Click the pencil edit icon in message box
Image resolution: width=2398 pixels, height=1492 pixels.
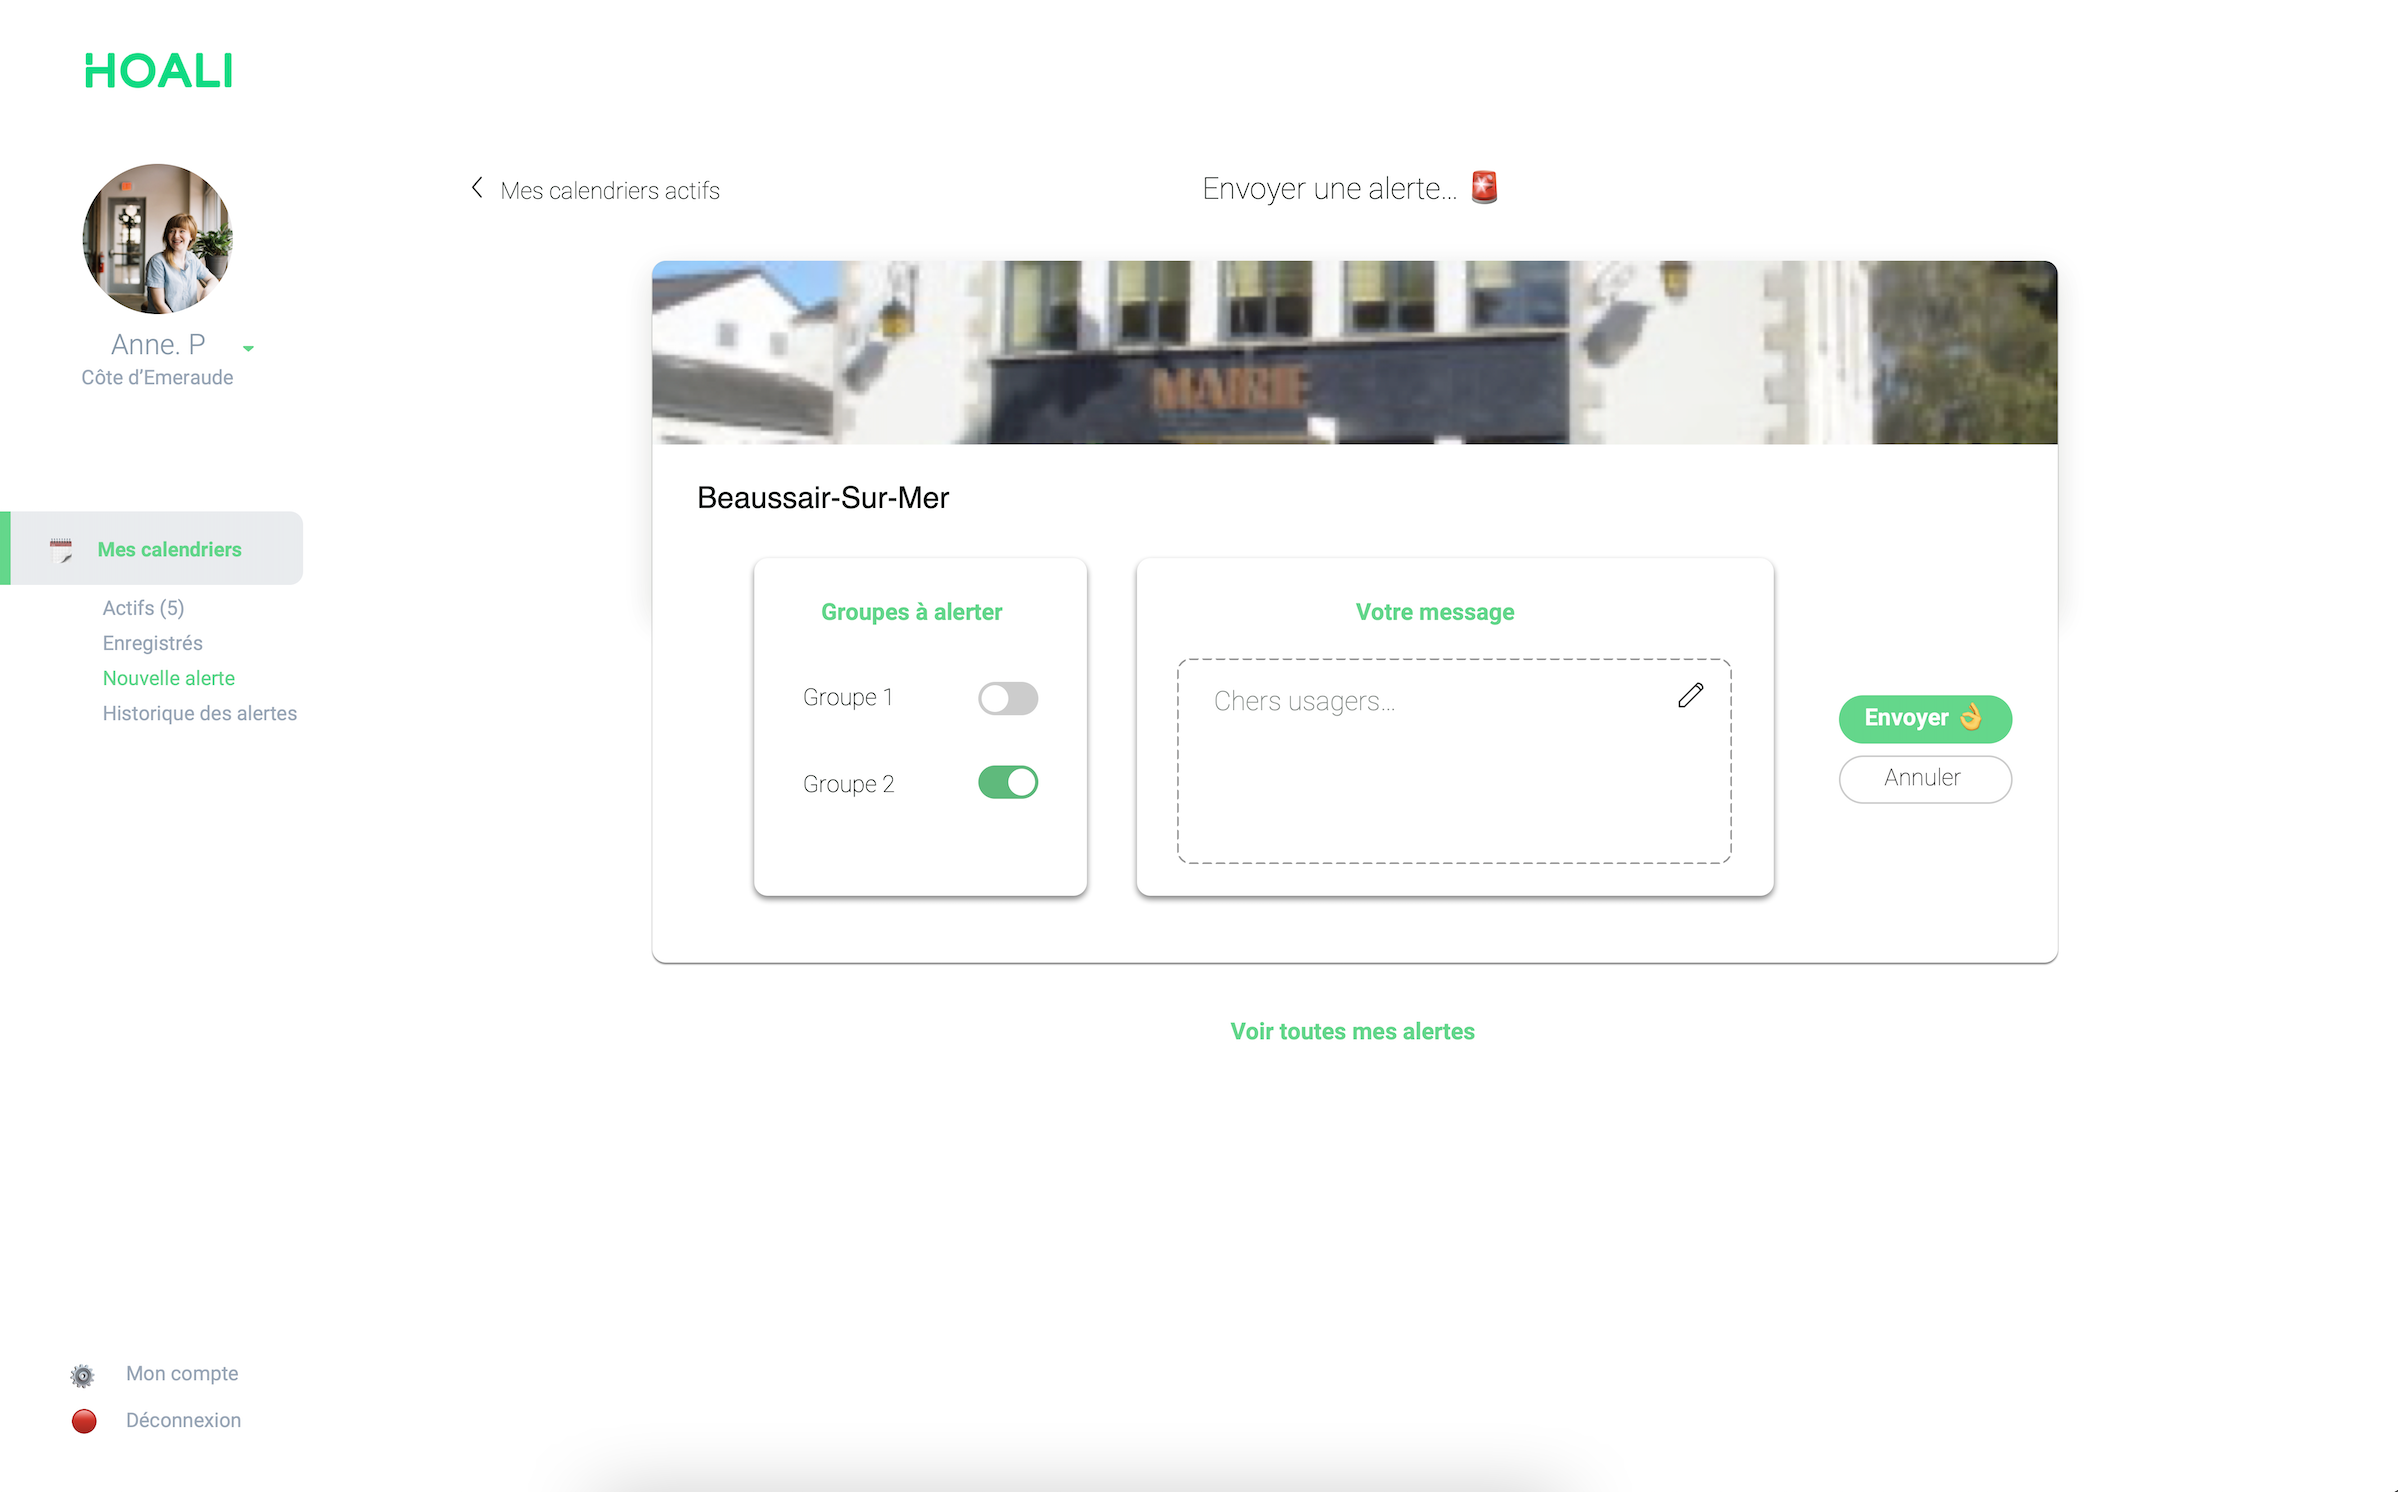(1690, 696)
